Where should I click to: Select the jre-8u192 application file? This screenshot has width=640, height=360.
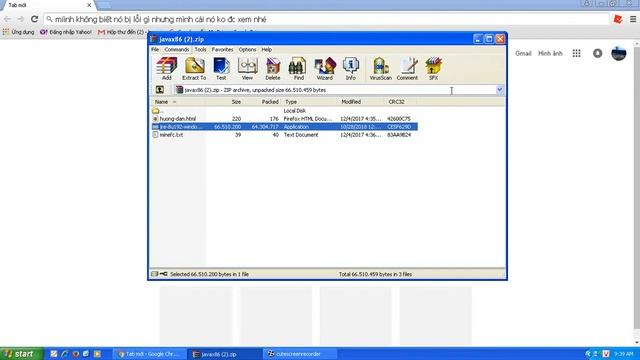click(x=284, y=127)
